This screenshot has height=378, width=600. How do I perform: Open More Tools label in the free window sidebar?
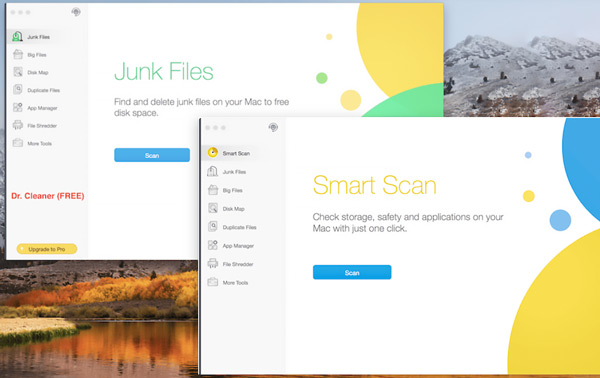pos(39,143)
